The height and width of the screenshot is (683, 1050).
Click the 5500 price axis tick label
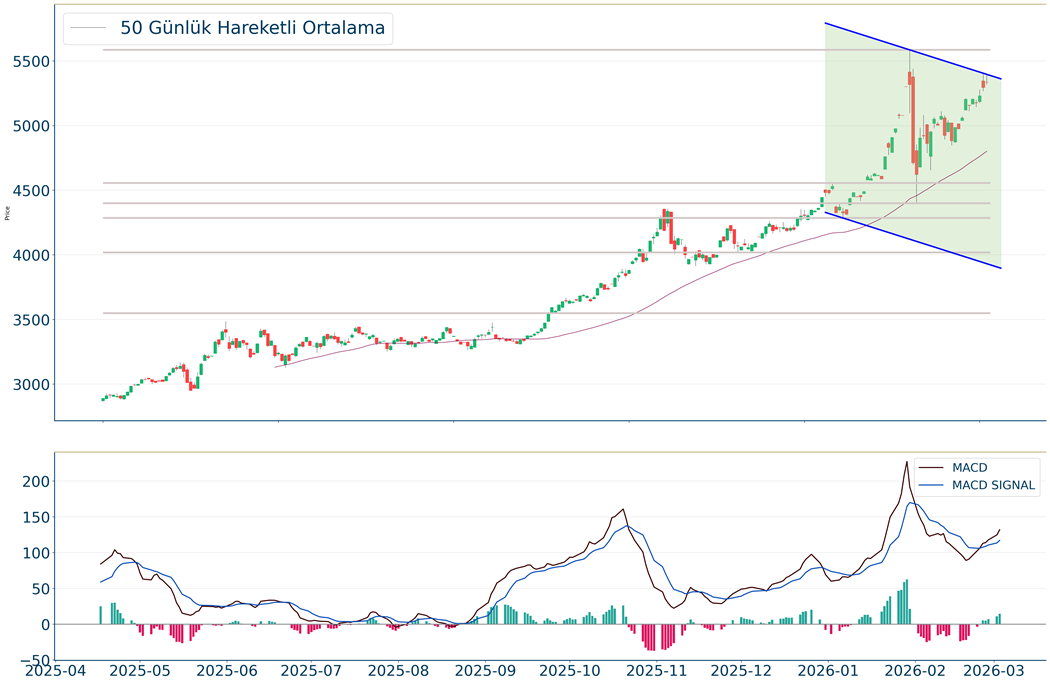(32, 61)
